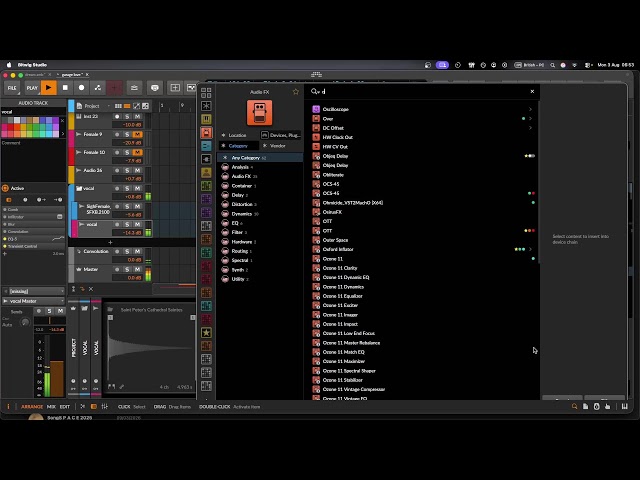Add a new track with the plus
The image size is (640, 480).
coord(110,242)
